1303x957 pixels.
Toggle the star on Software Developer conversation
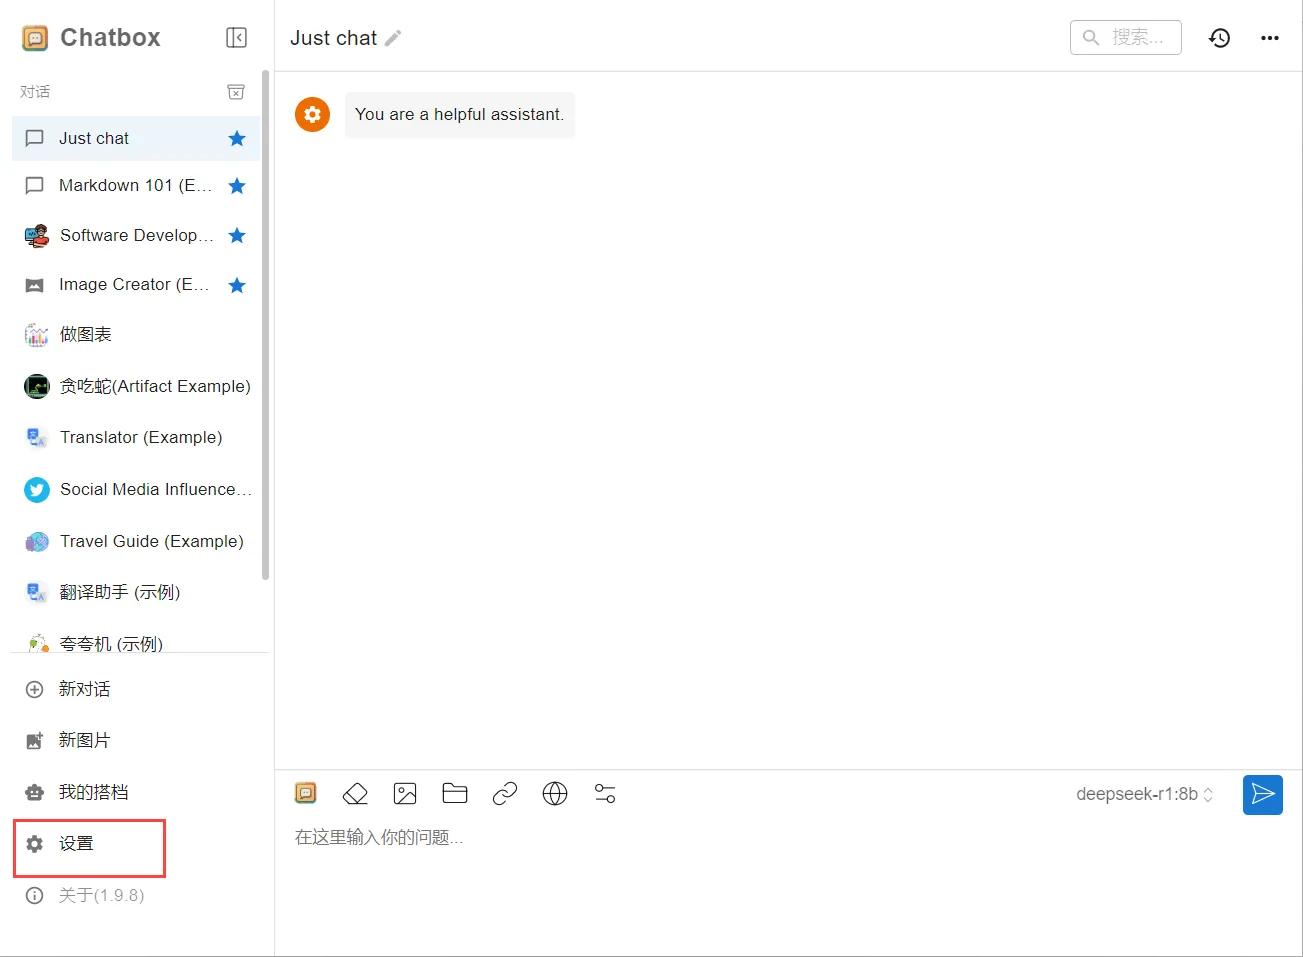[x=237, y=236]
